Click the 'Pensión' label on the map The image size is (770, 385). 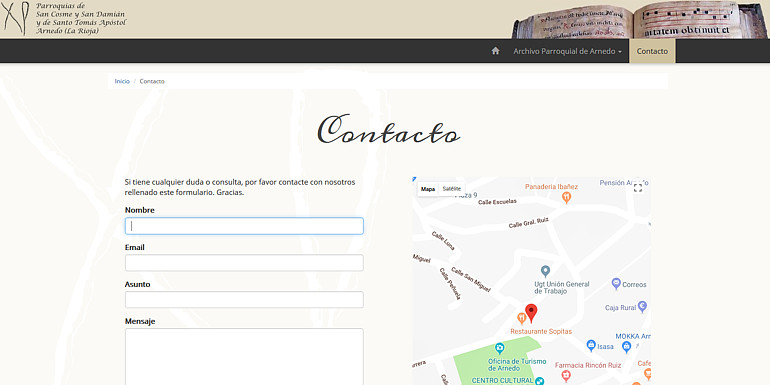point(624,183)
